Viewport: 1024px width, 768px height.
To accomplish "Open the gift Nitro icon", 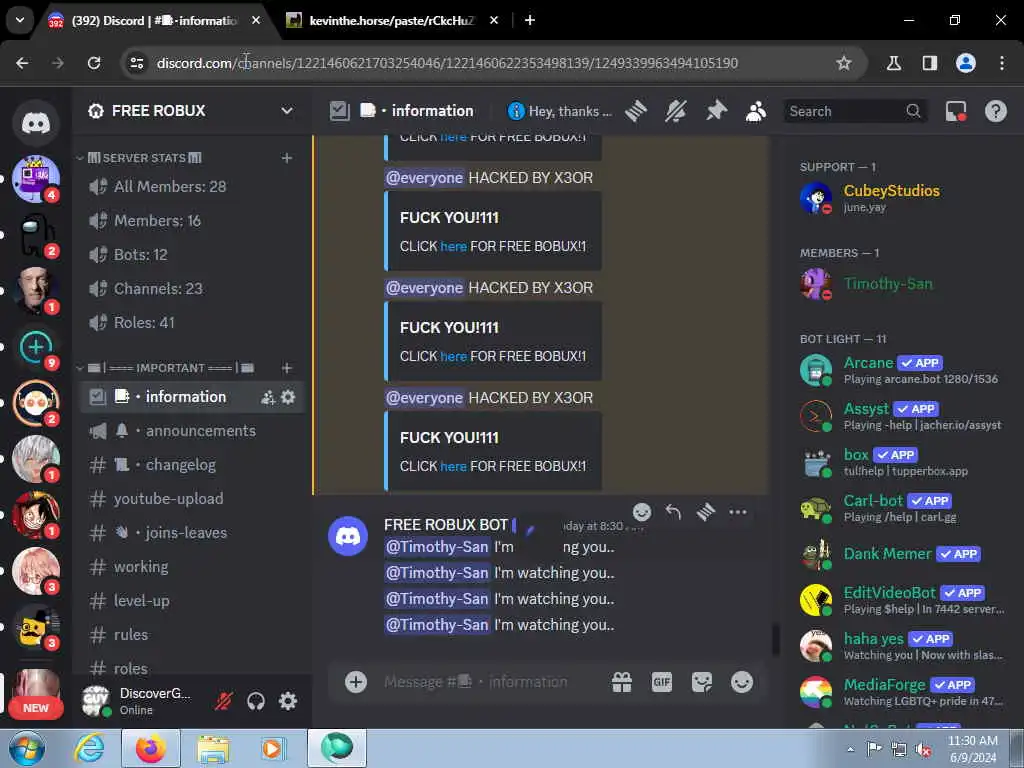I will pyautogui.click(x=622, y=682).
